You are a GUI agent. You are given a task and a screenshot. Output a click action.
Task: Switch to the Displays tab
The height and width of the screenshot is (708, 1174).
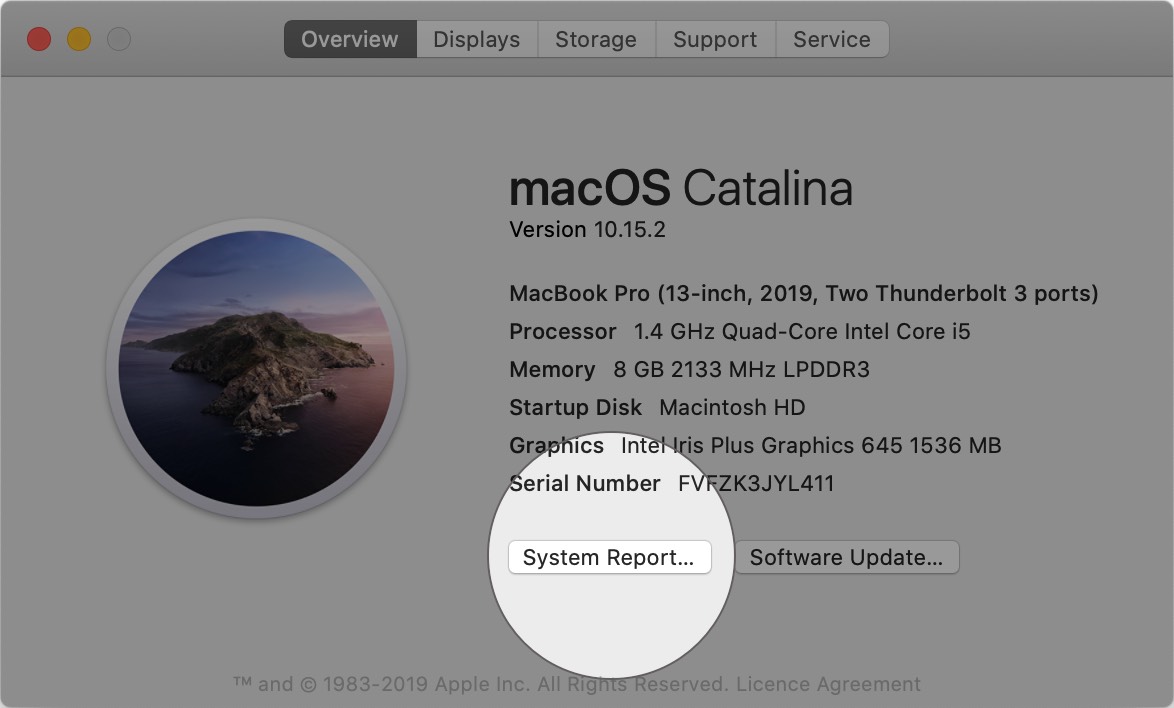pyautogui.click(x=476, y=39)
